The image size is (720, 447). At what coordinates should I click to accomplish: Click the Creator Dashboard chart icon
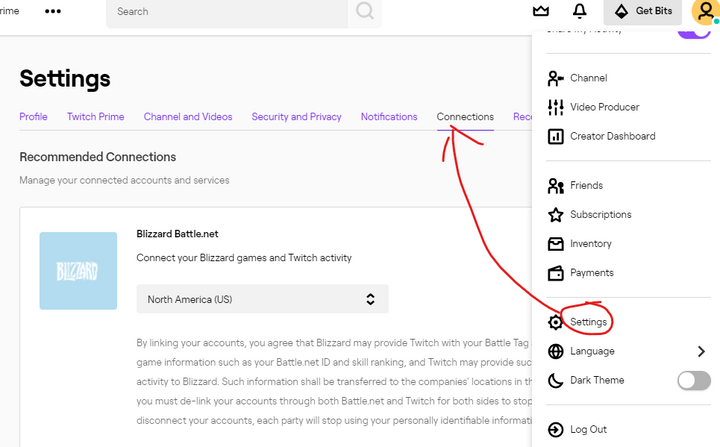[556, 136]
